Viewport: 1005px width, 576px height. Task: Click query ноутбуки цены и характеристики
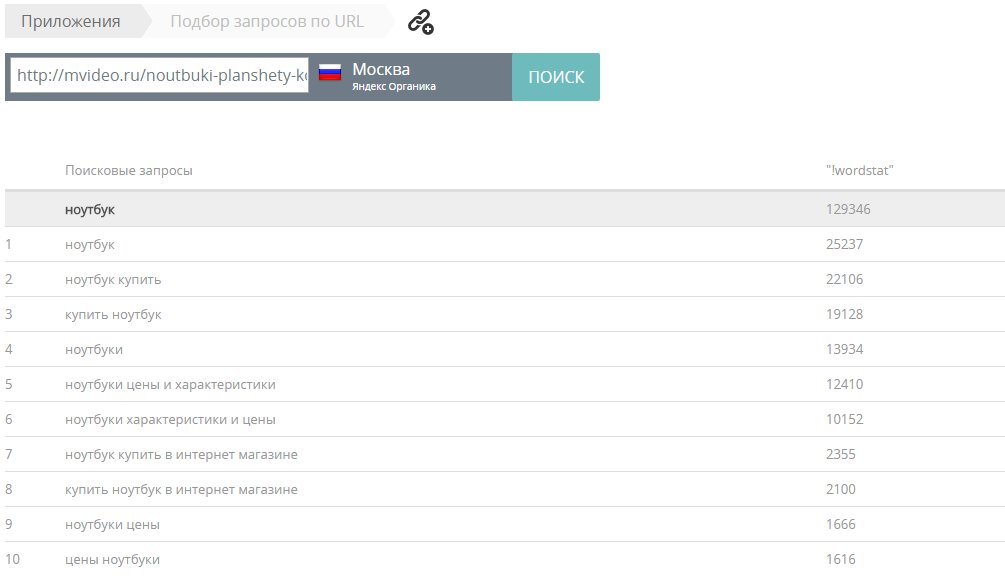pyautogui.click(x=170, y=384)
